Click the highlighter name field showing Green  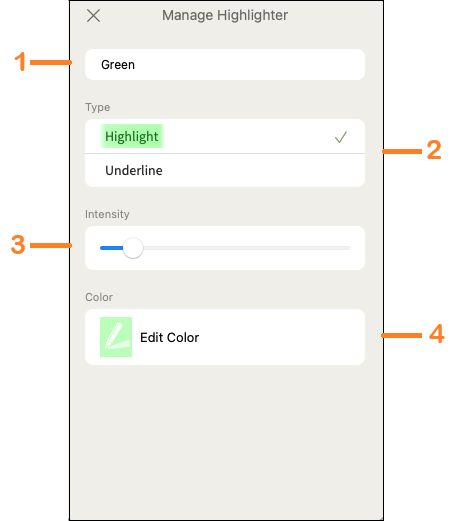pos(225,64)
